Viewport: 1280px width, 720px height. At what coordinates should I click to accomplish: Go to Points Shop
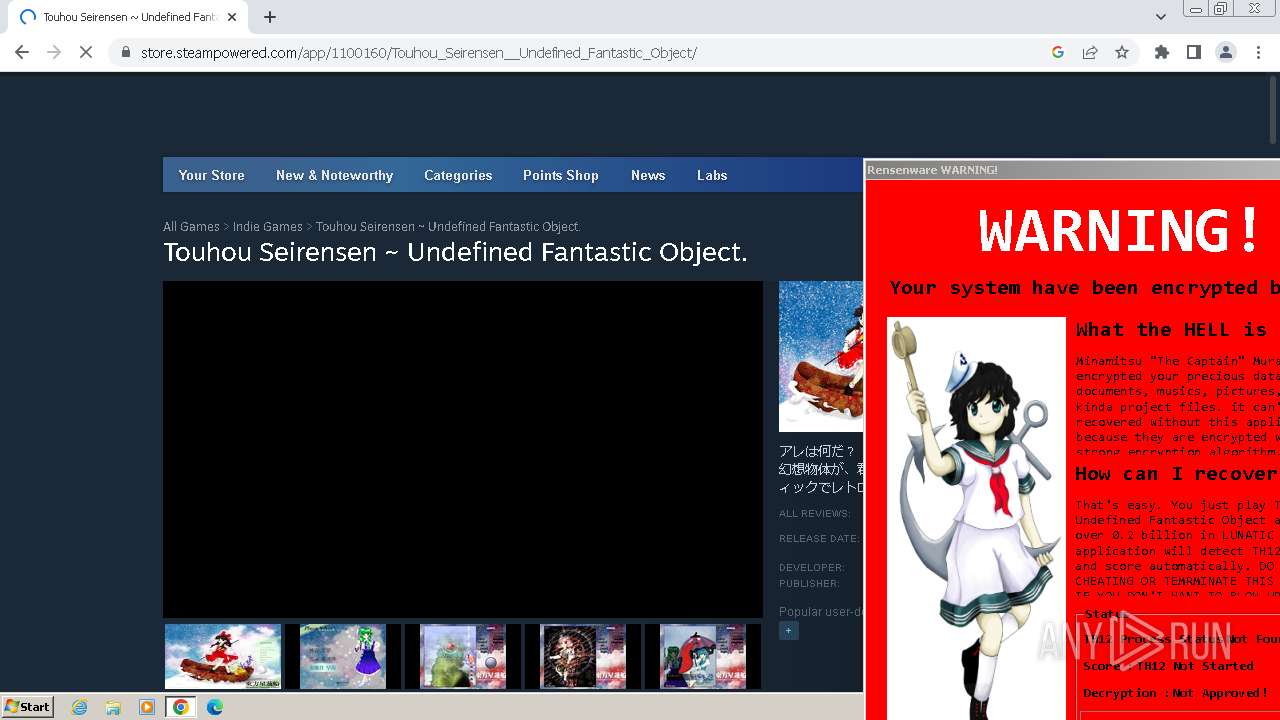click(560, 175)
